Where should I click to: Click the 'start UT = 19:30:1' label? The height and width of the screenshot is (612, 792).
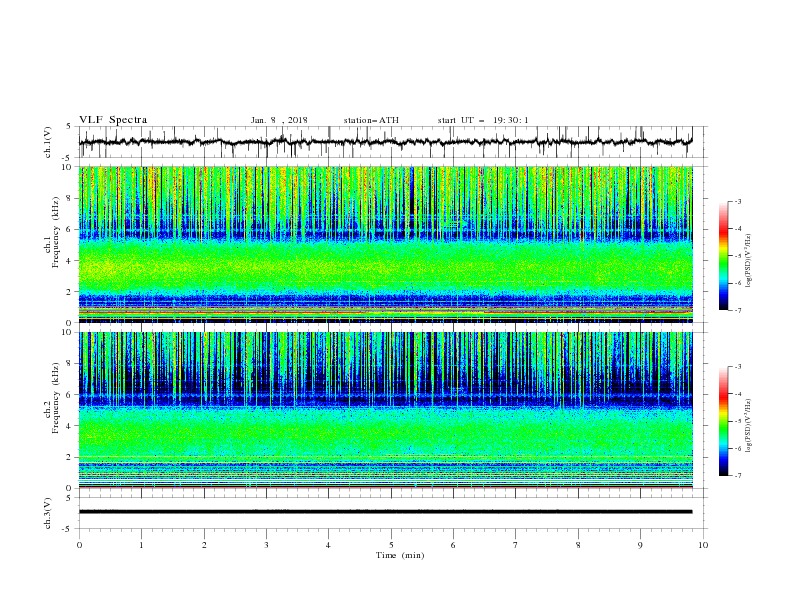pos(483,120)
